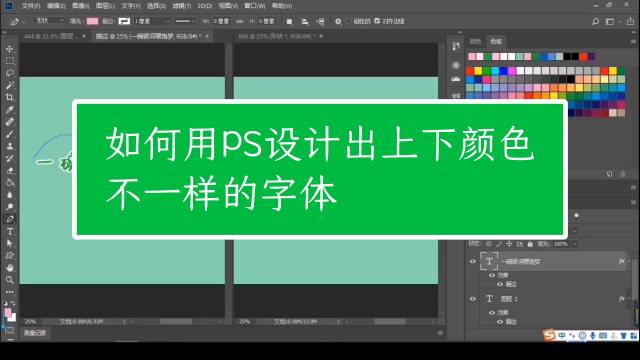Select the Zoom tool
Screen dimensions: 640x360
tap(10, 280)
